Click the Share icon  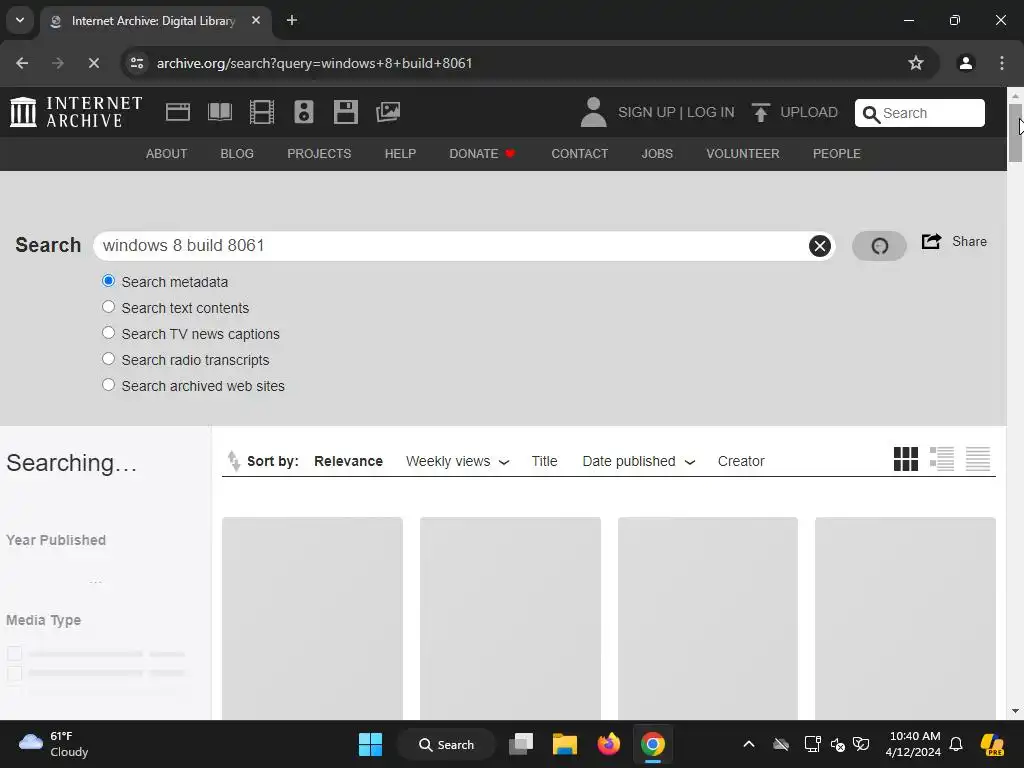pyautogui.click(x=931, y=242)
